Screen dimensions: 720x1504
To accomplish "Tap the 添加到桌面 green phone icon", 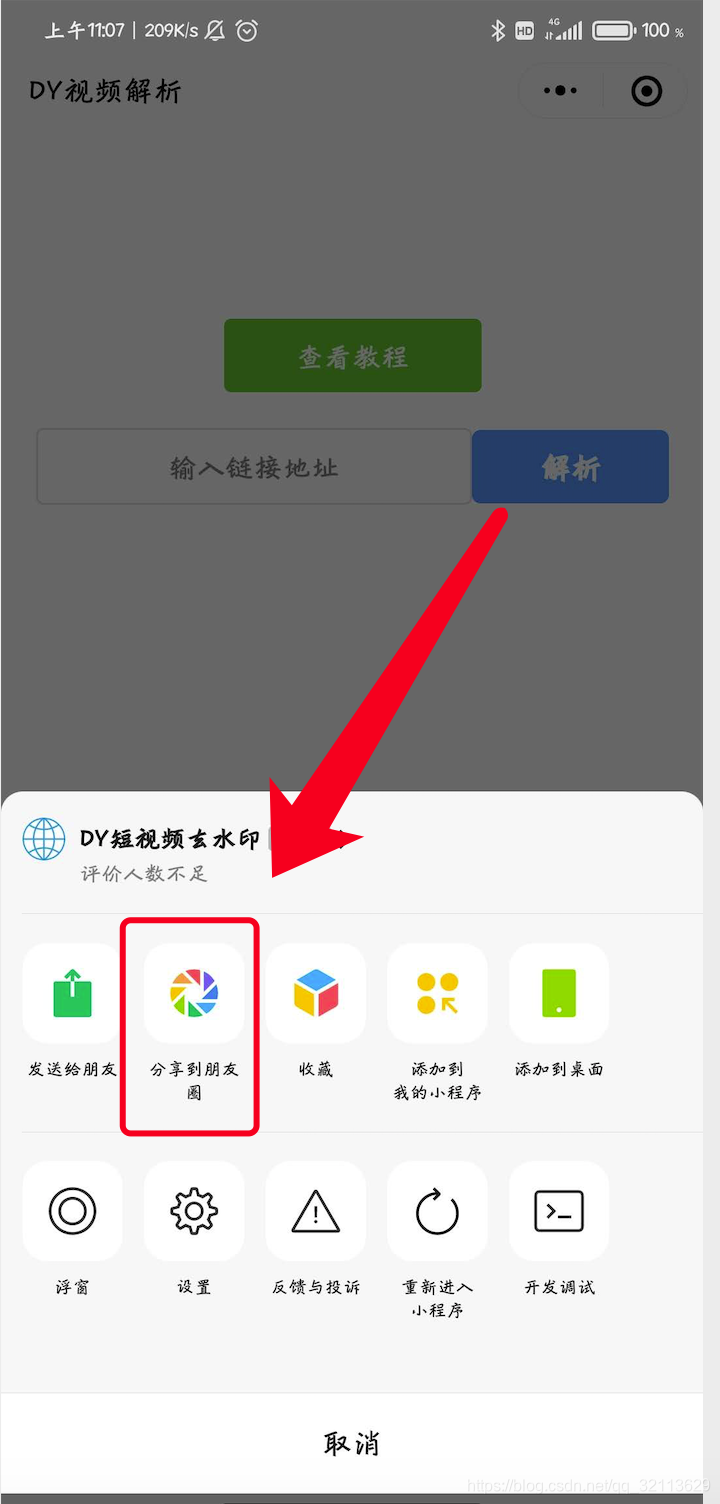I will 560,993.
